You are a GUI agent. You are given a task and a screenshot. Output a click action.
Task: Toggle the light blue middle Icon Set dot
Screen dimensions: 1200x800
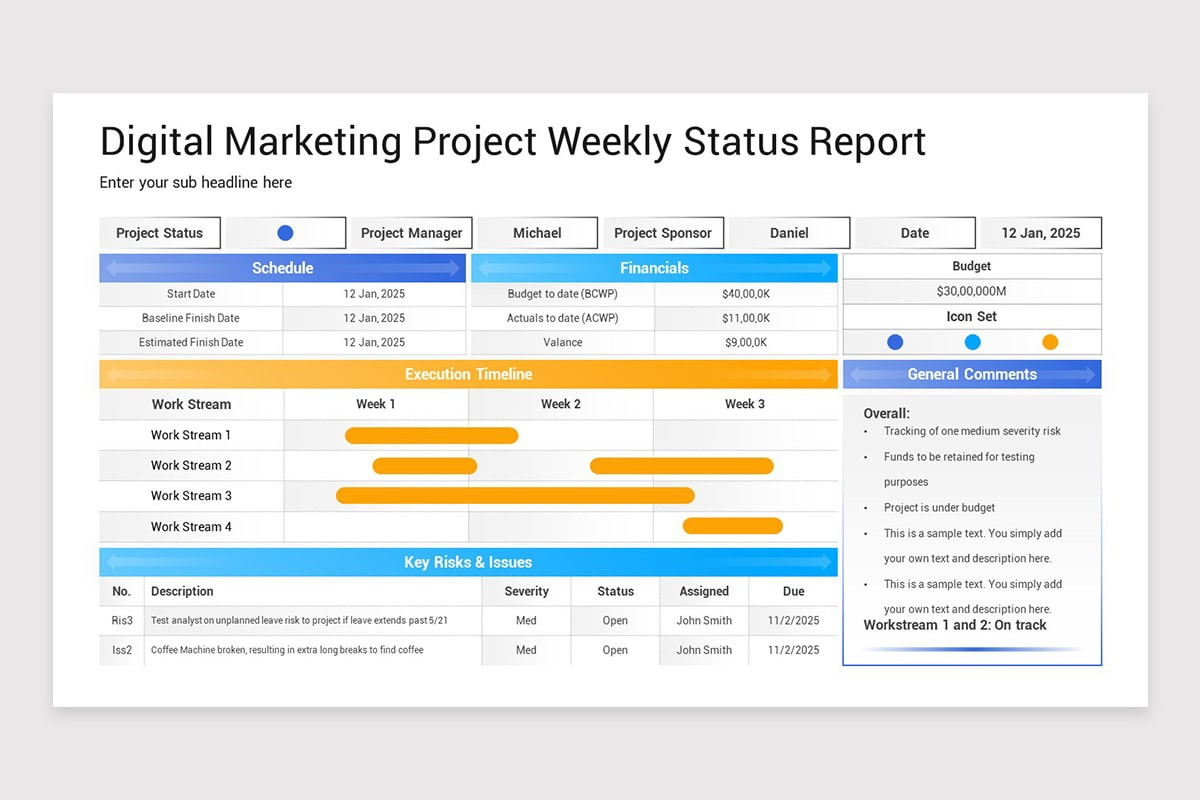[x=971, y=341]
